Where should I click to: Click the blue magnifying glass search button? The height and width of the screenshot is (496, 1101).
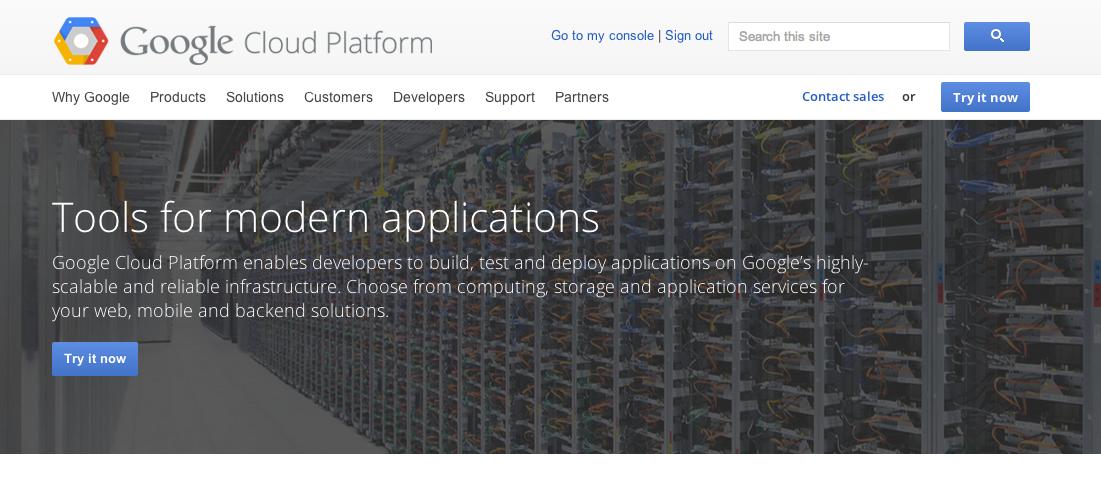click(996, 37)
